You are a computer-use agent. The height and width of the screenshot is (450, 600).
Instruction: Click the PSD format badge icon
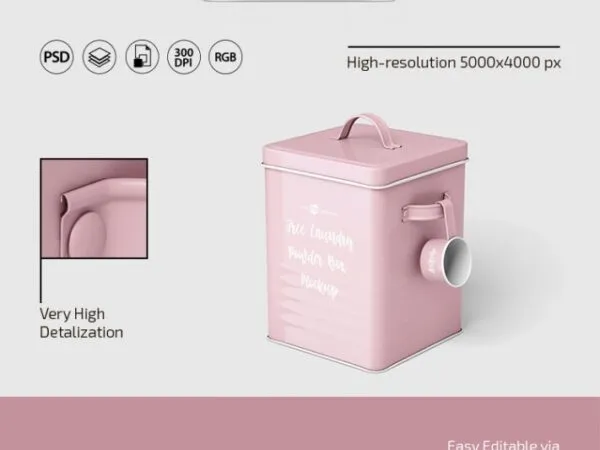click(57, 57)
